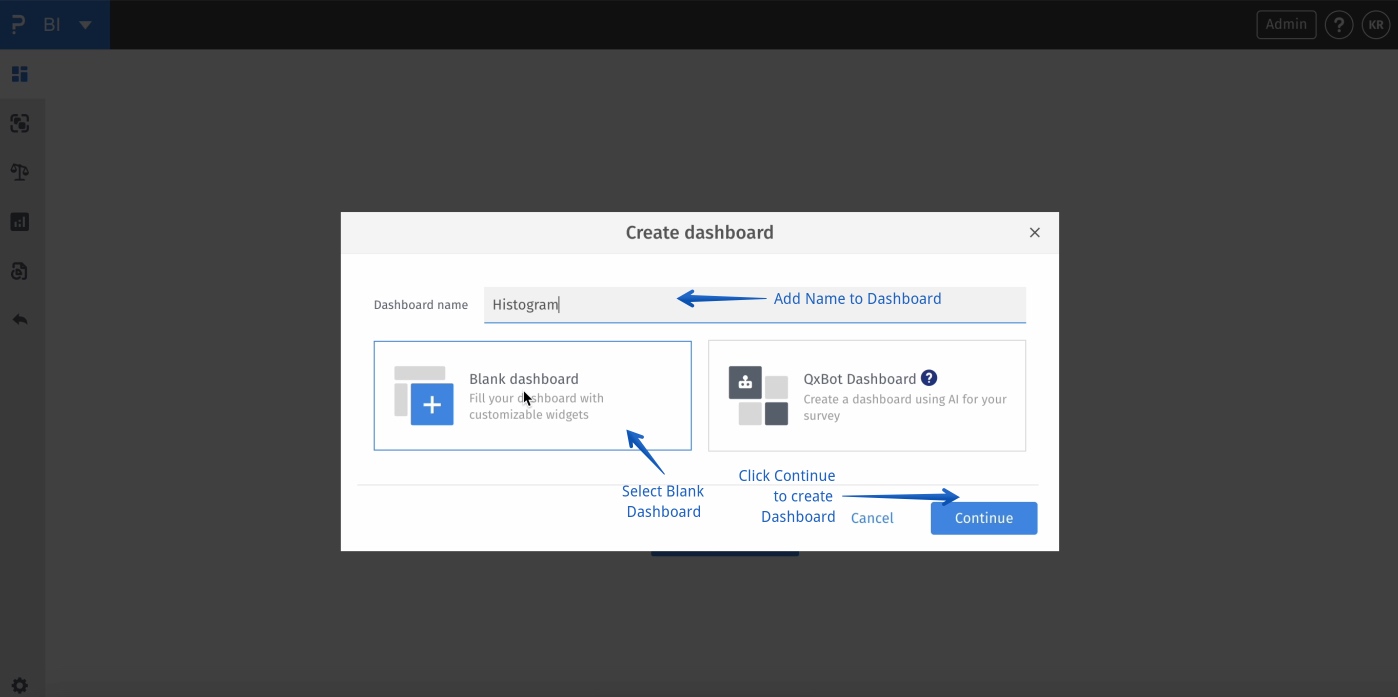Screen dimensions: 1398x697
Task: Click the QxBot robot tile icon
Action: click(745, 382)
